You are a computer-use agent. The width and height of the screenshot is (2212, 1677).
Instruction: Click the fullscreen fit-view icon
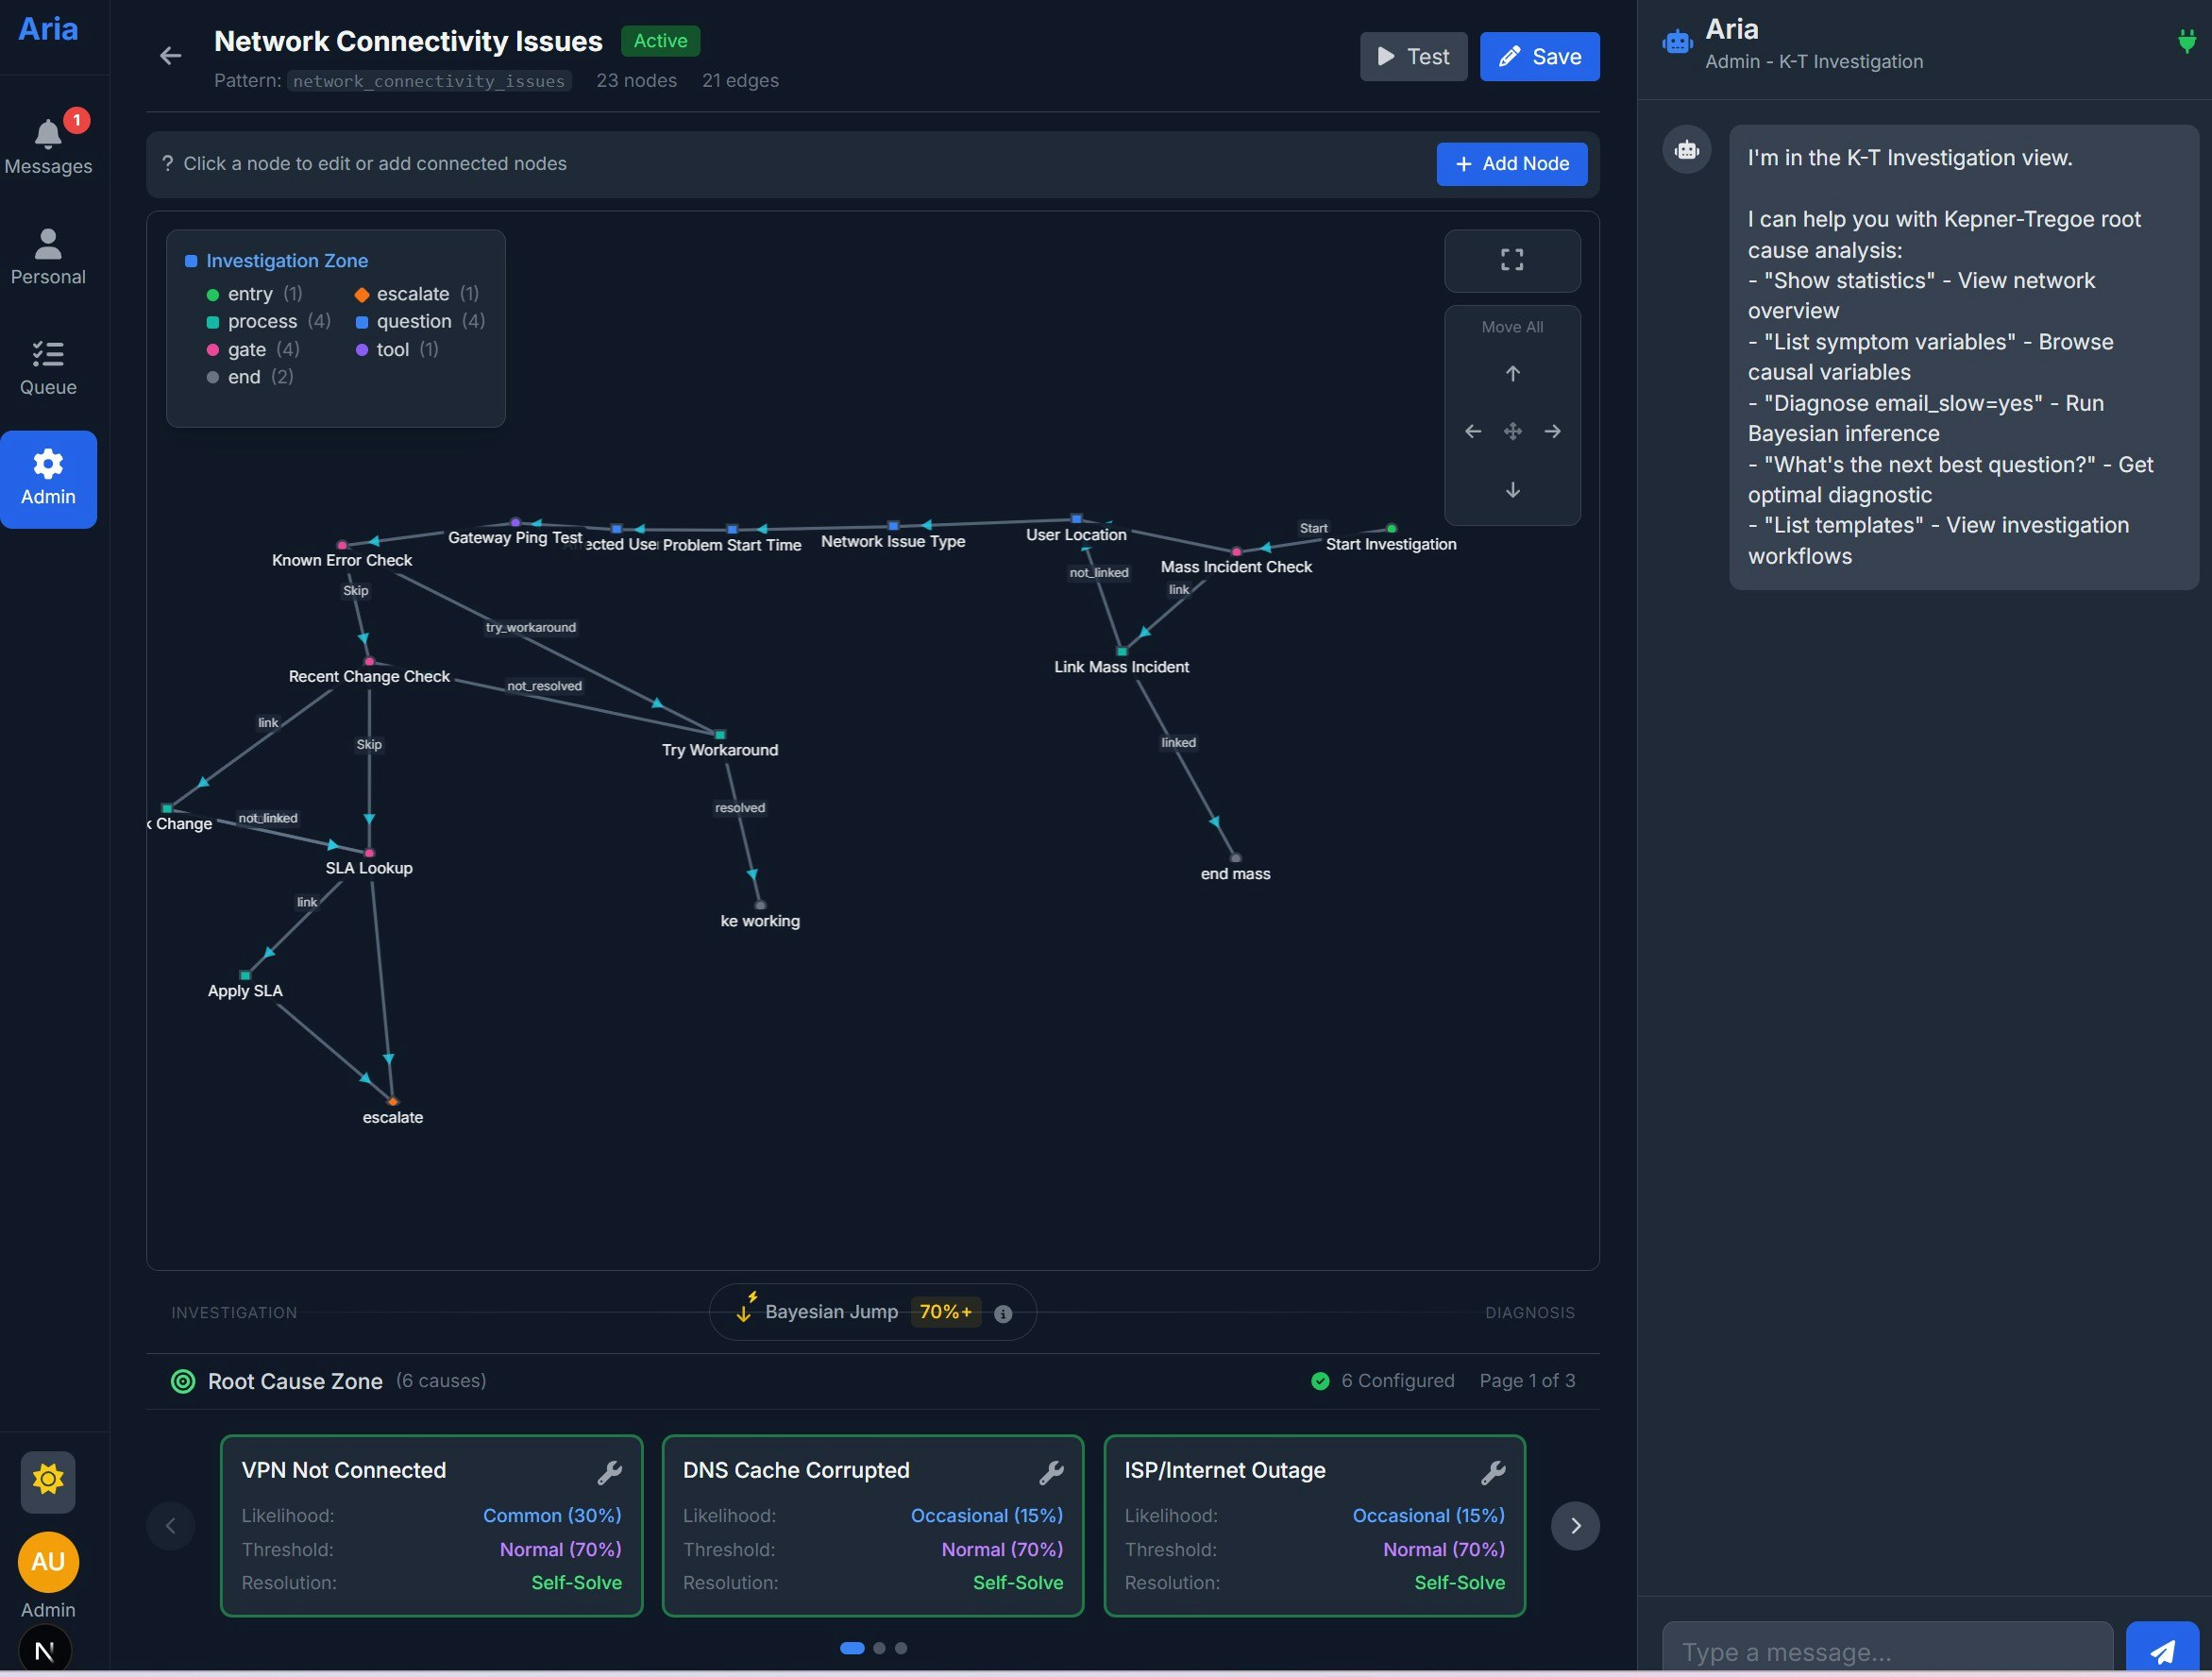point(1511,260)
